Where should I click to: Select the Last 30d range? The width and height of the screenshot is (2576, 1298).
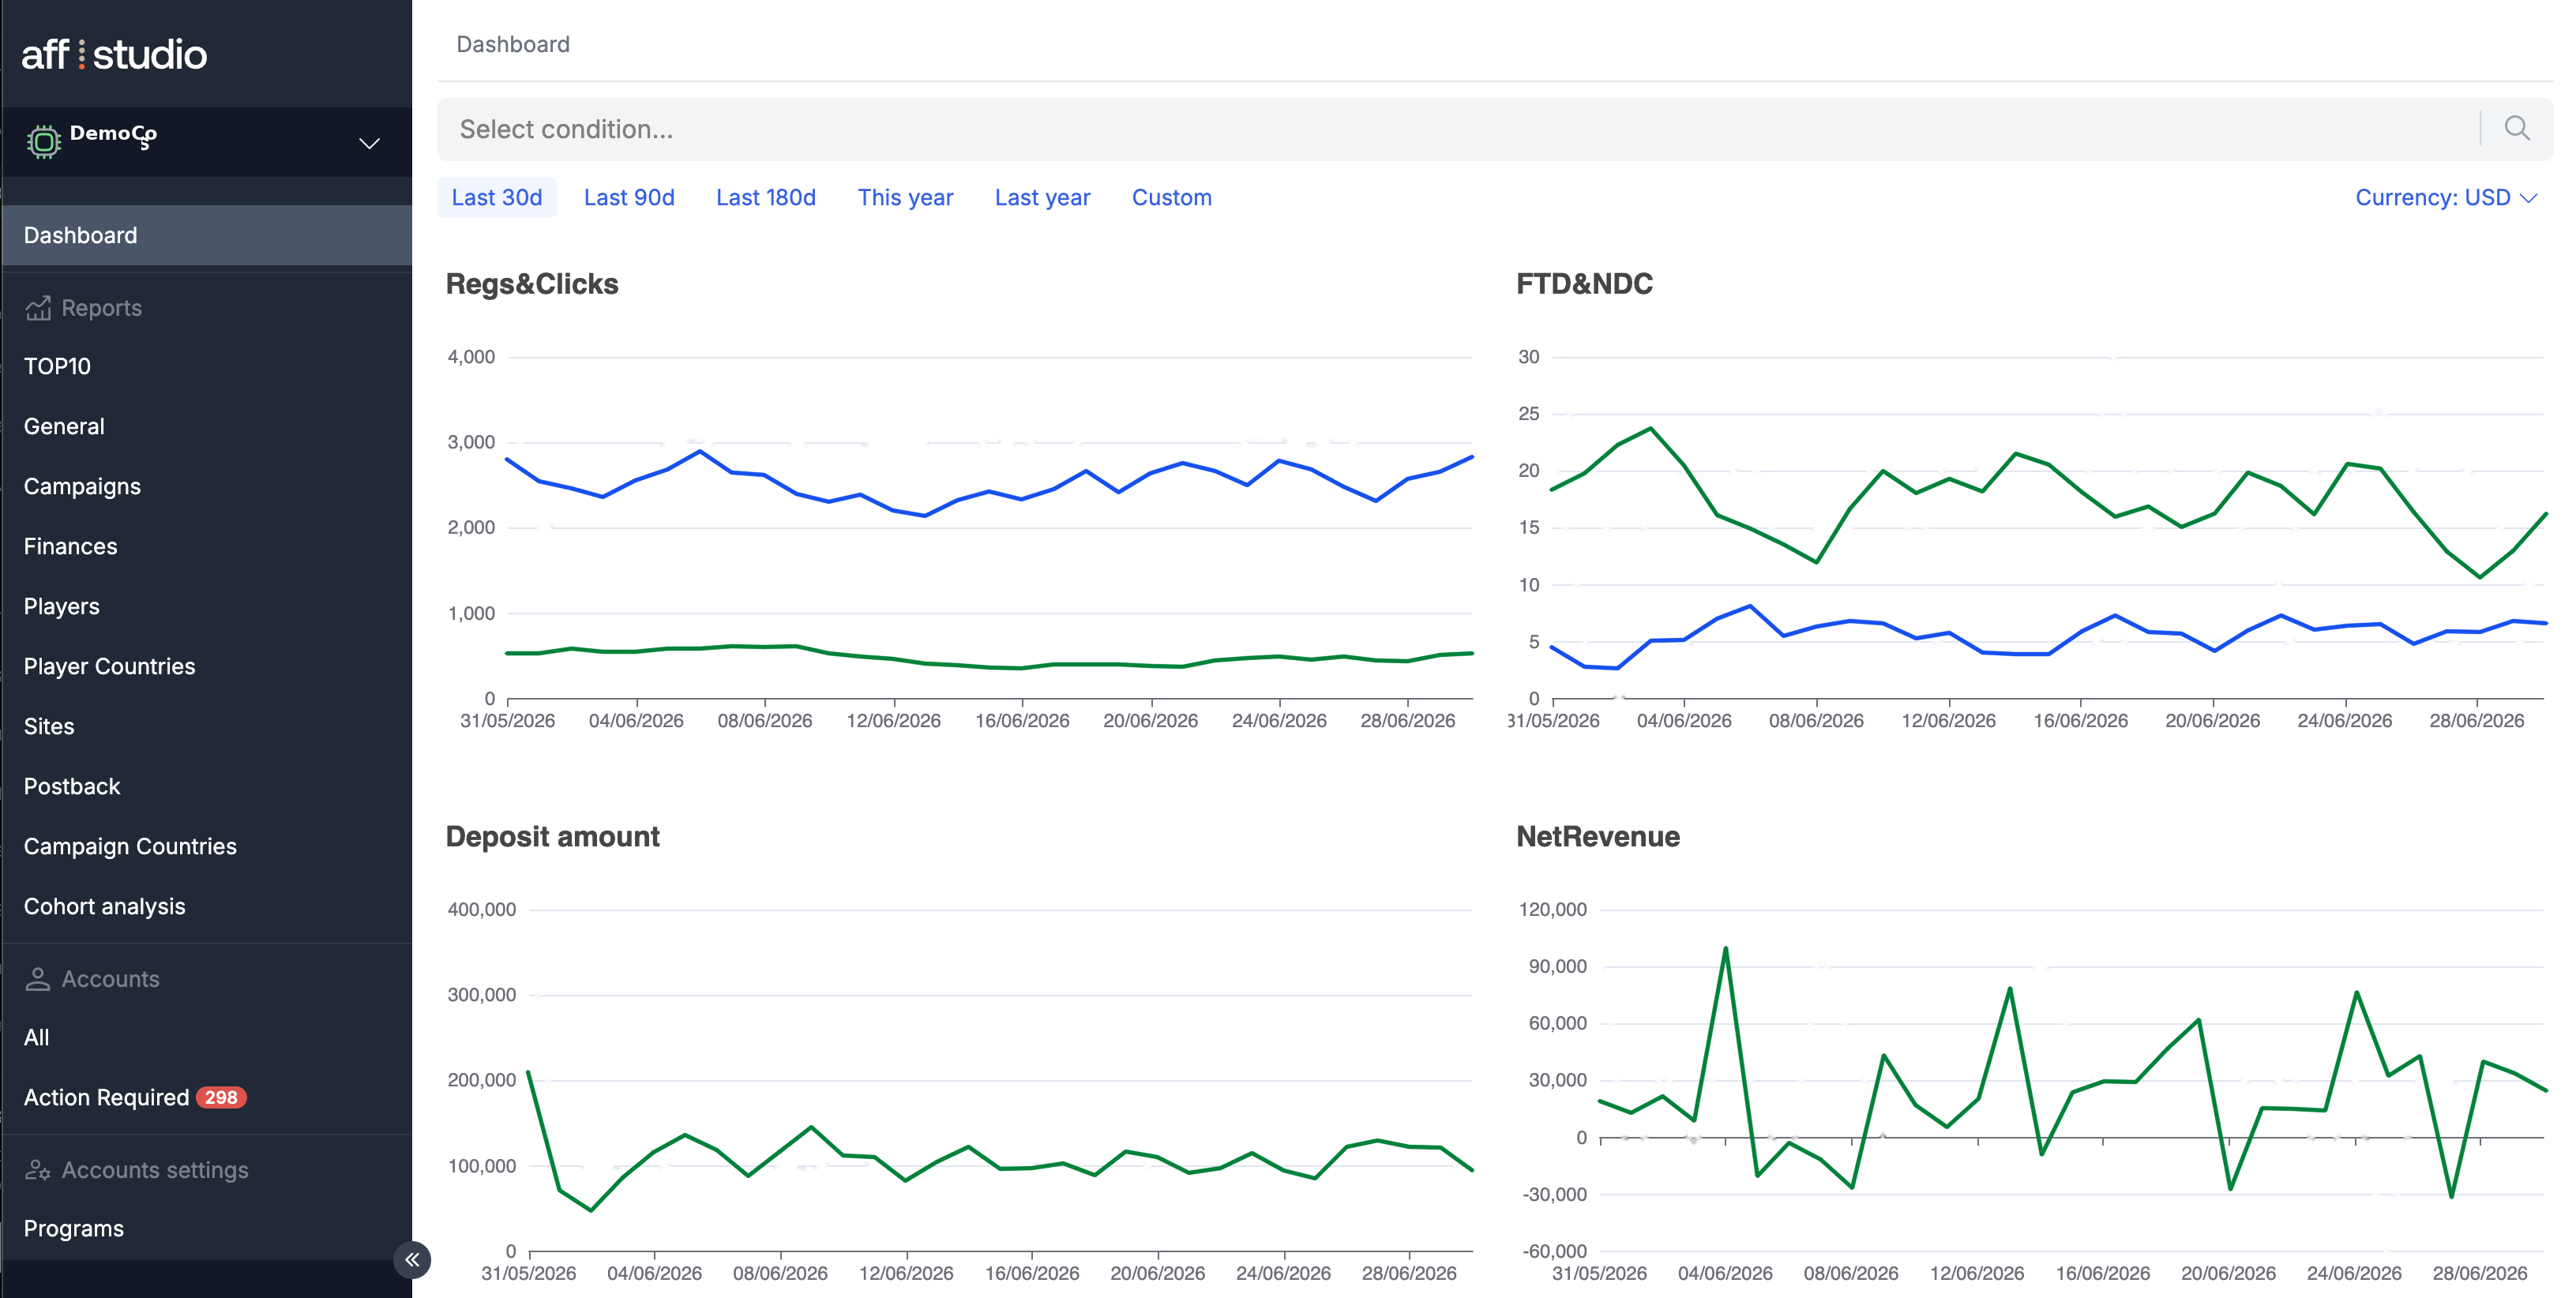point(497,197)
